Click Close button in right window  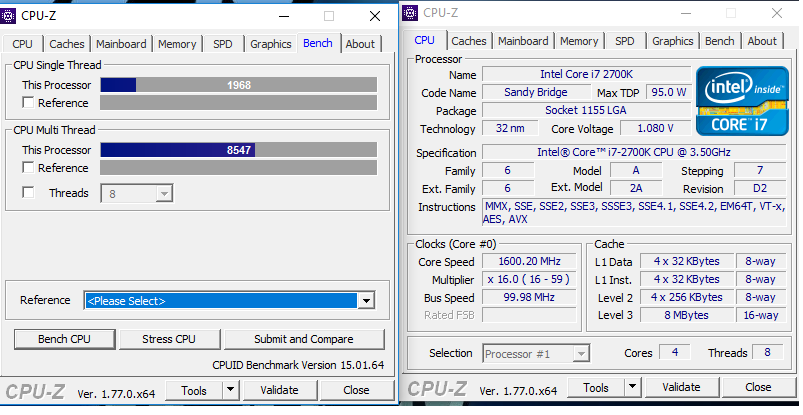click(x=758, y=387)
